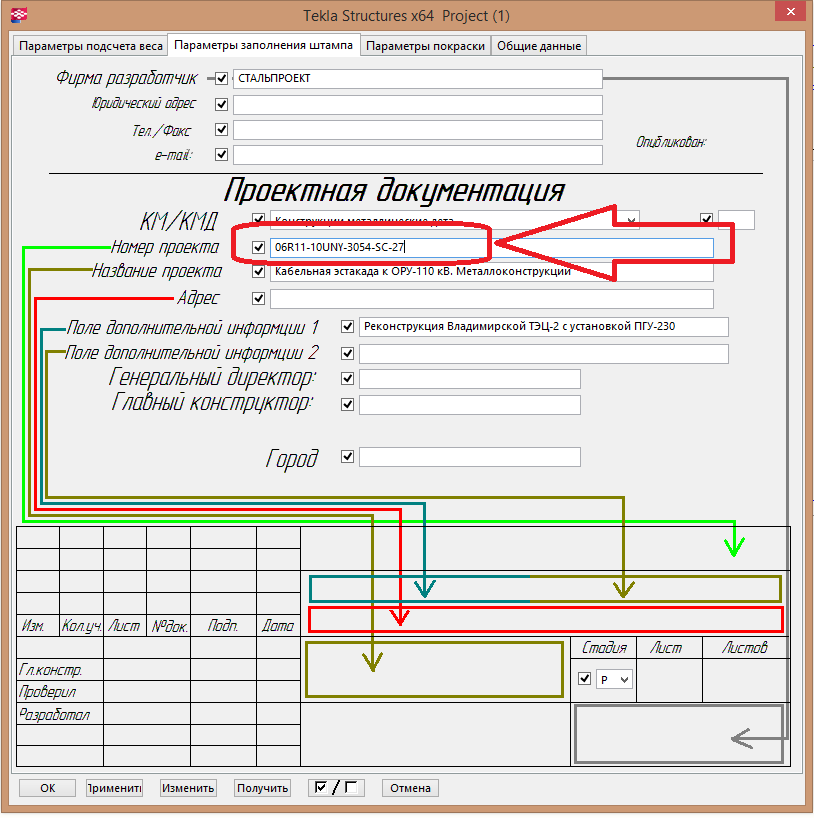Toggle checkbox next to e-mail
This screenshot has height=820, width=814.
(x=222, y=154)
